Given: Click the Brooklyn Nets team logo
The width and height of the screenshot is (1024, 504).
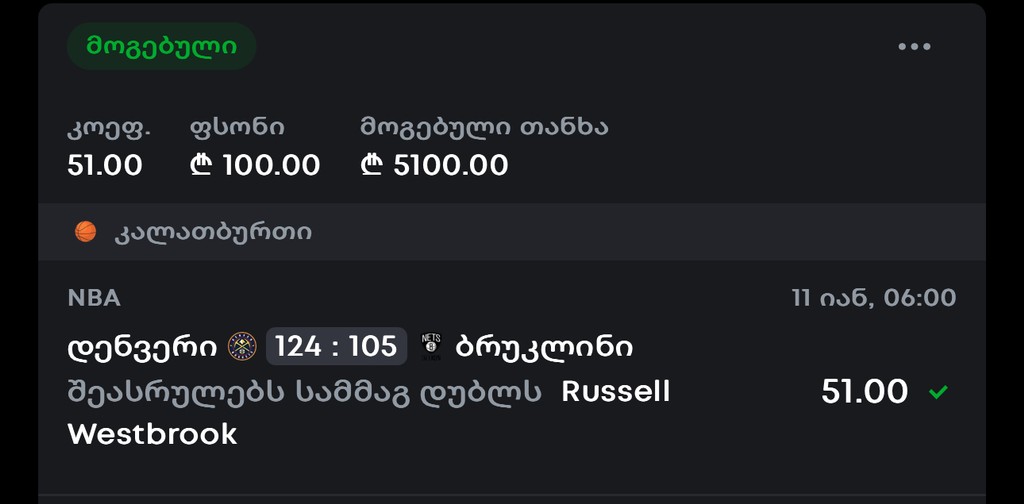Looking at the screenshot, I should pos(431,347).
